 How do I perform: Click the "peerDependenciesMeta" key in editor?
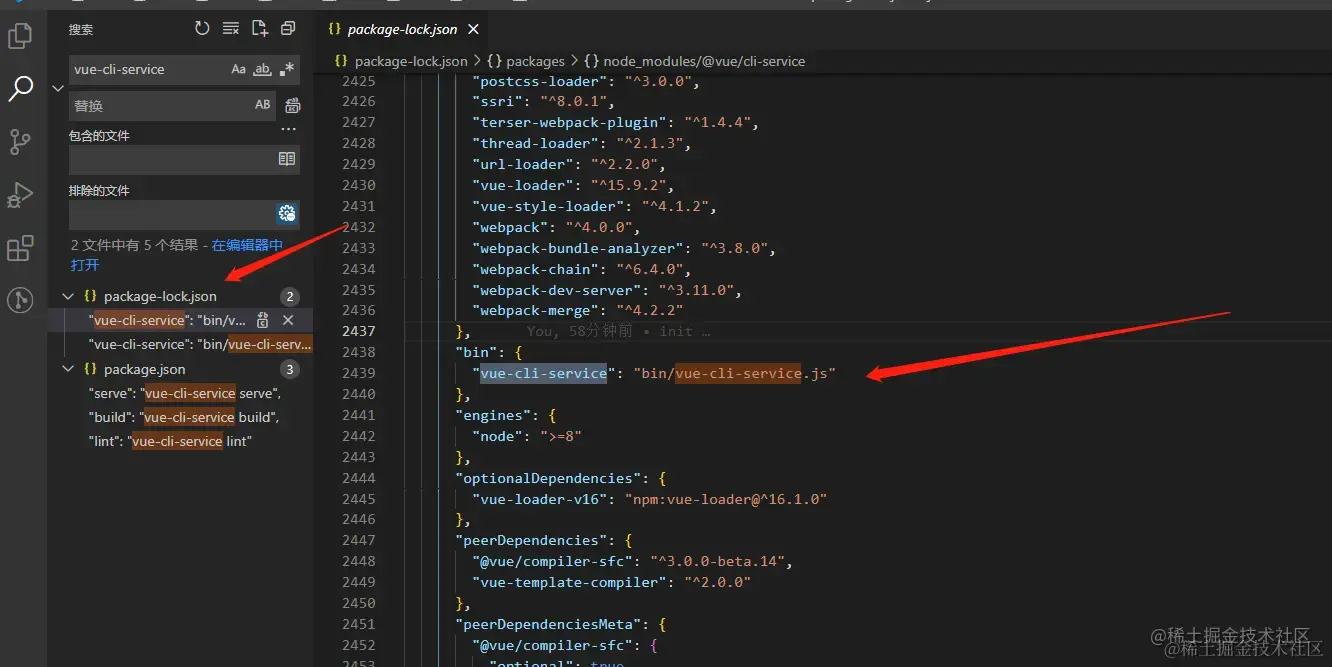click(x=548, y=624)
